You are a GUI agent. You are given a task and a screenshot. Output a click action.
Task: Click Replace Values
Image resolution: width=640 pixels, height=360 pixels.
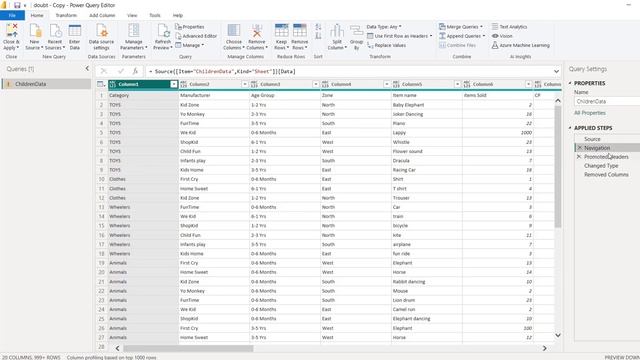[x=386, y=45]
